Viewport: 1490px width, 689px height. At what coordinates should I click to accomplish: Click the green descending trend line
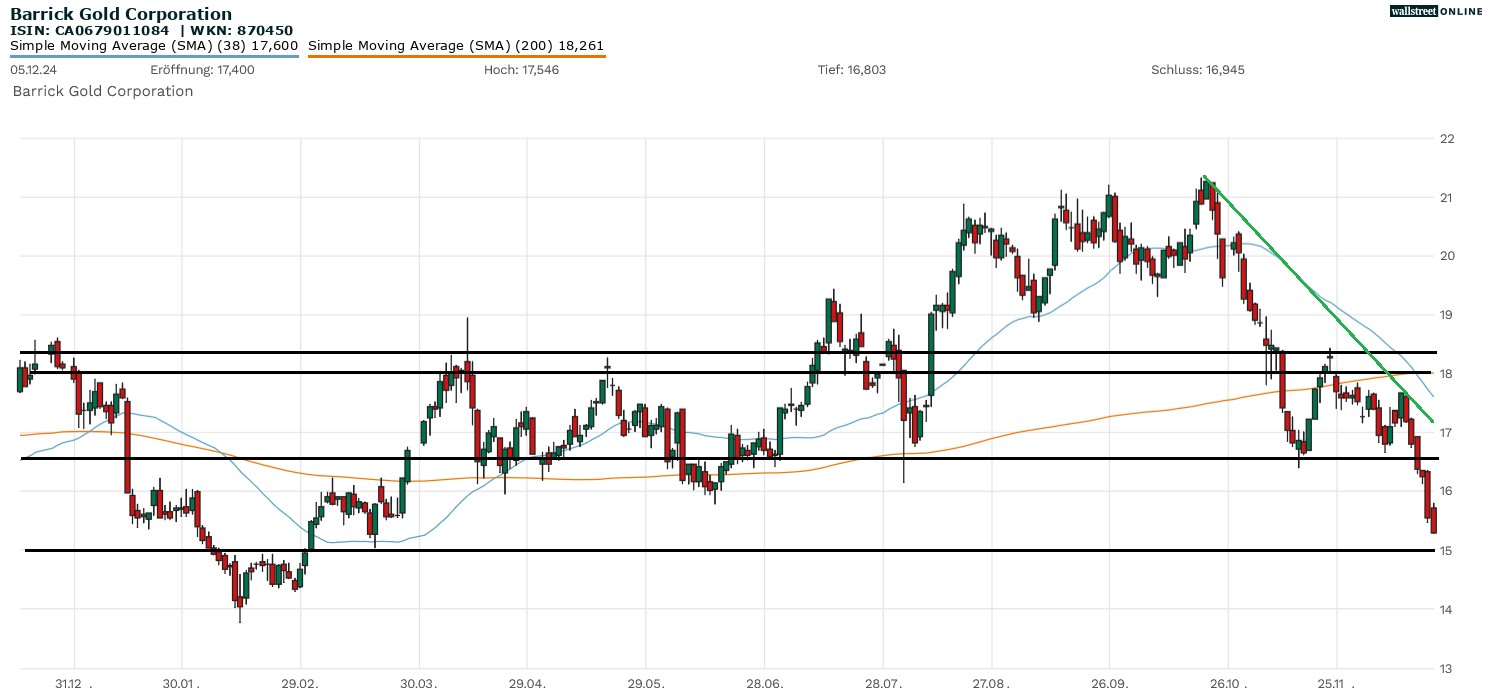coord(1319,299)
